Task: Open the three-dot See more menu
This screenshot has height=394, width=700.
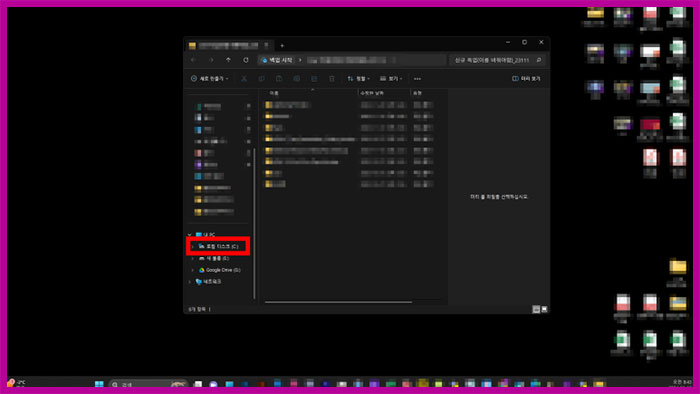Action: (x=417, y=79)
